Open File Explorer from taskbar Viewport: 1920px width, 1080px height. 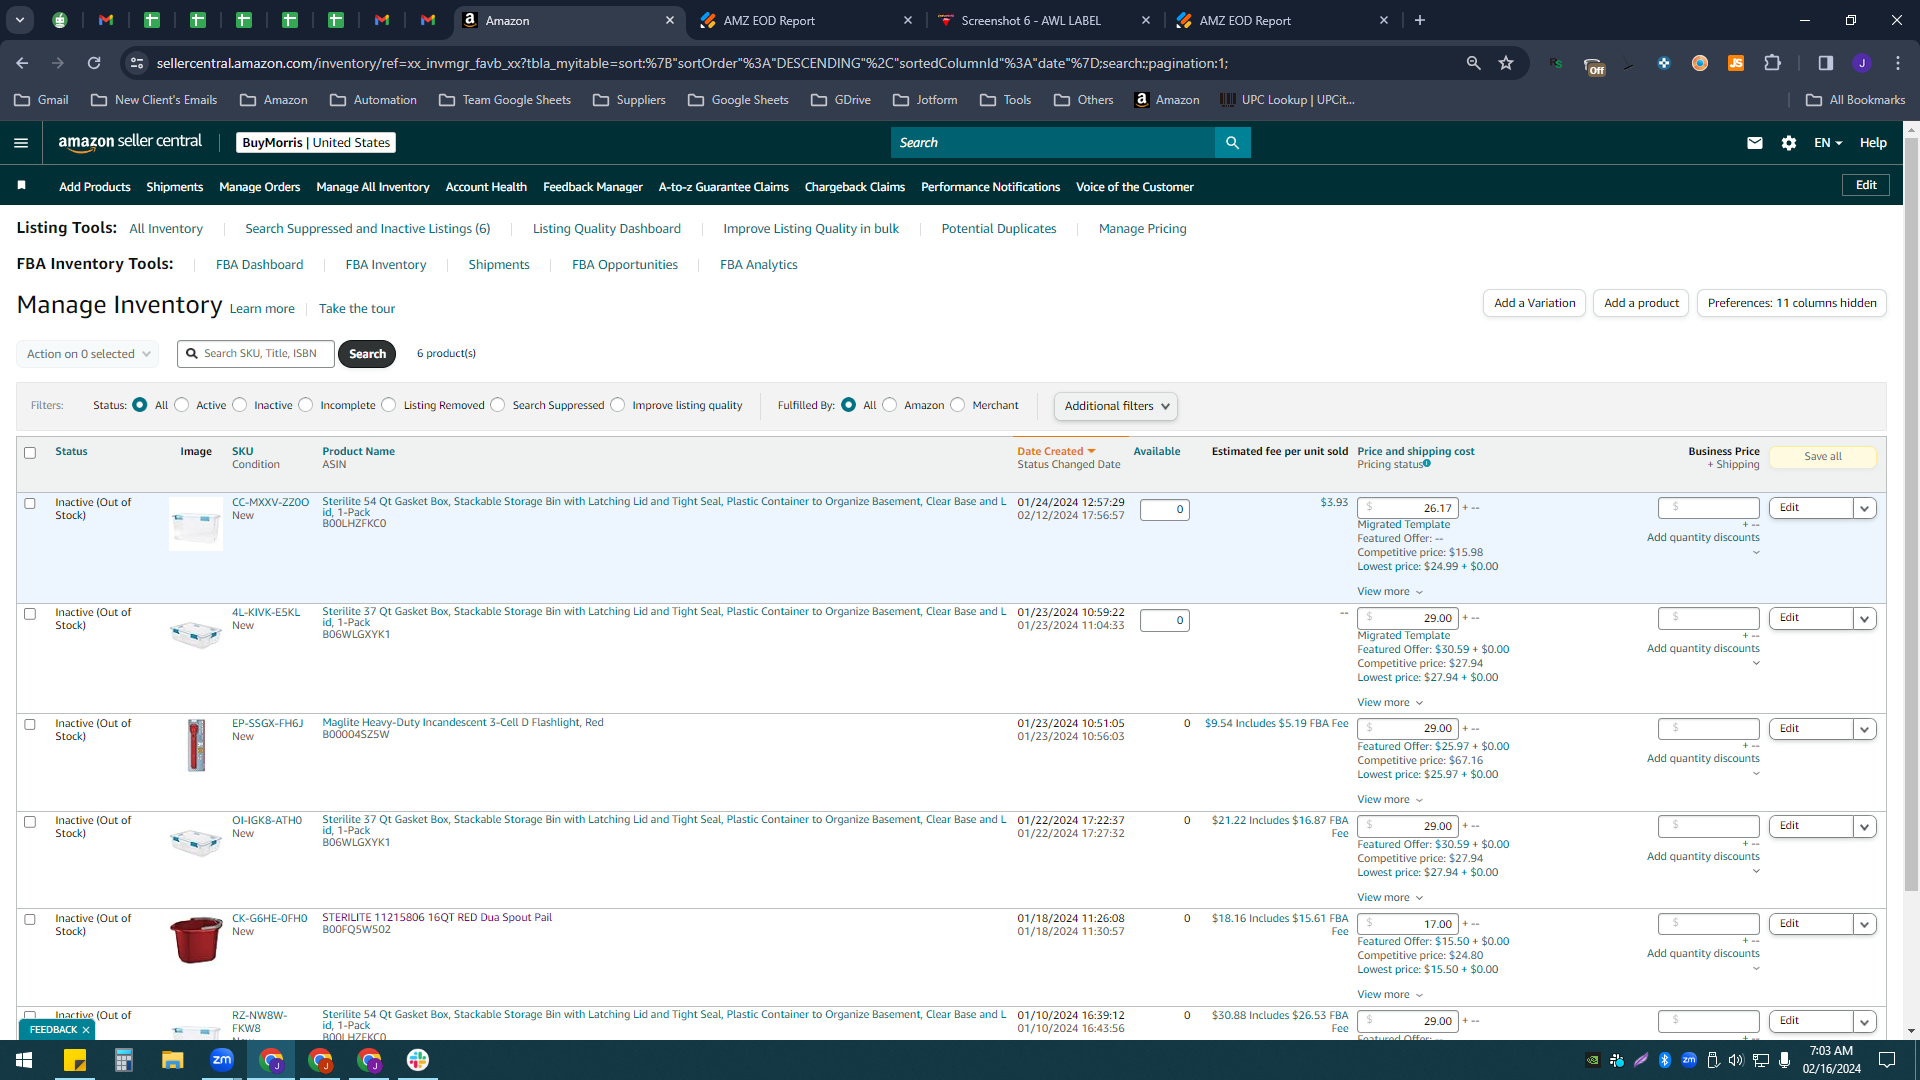pos(172,1060)
